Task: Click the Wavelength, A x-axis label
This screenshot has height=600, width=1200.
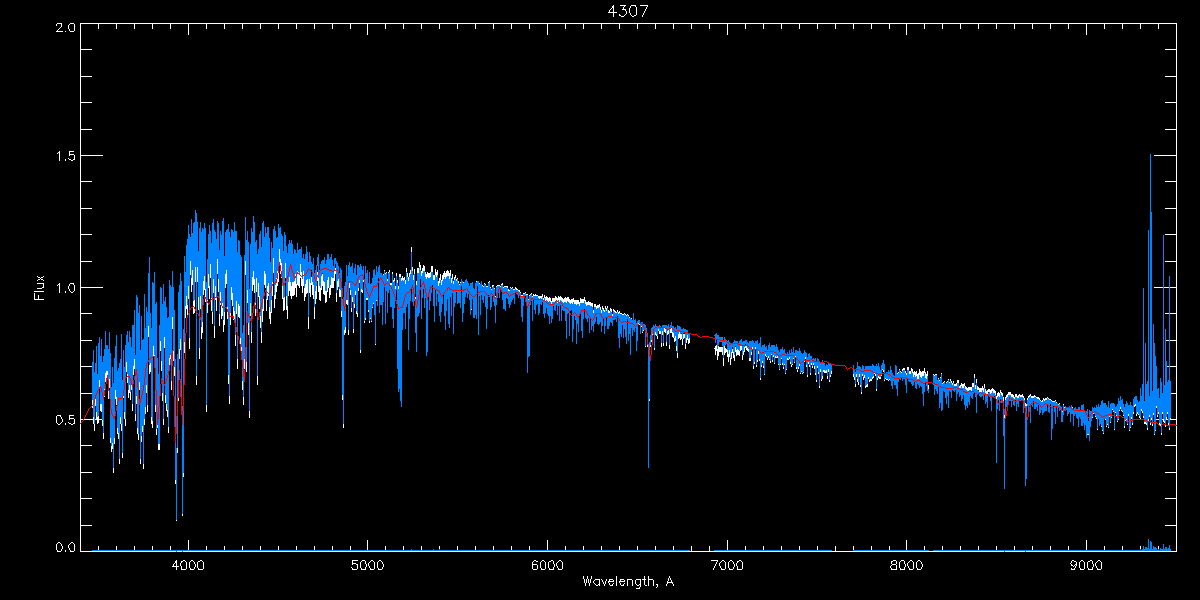Action: point(629,581)
